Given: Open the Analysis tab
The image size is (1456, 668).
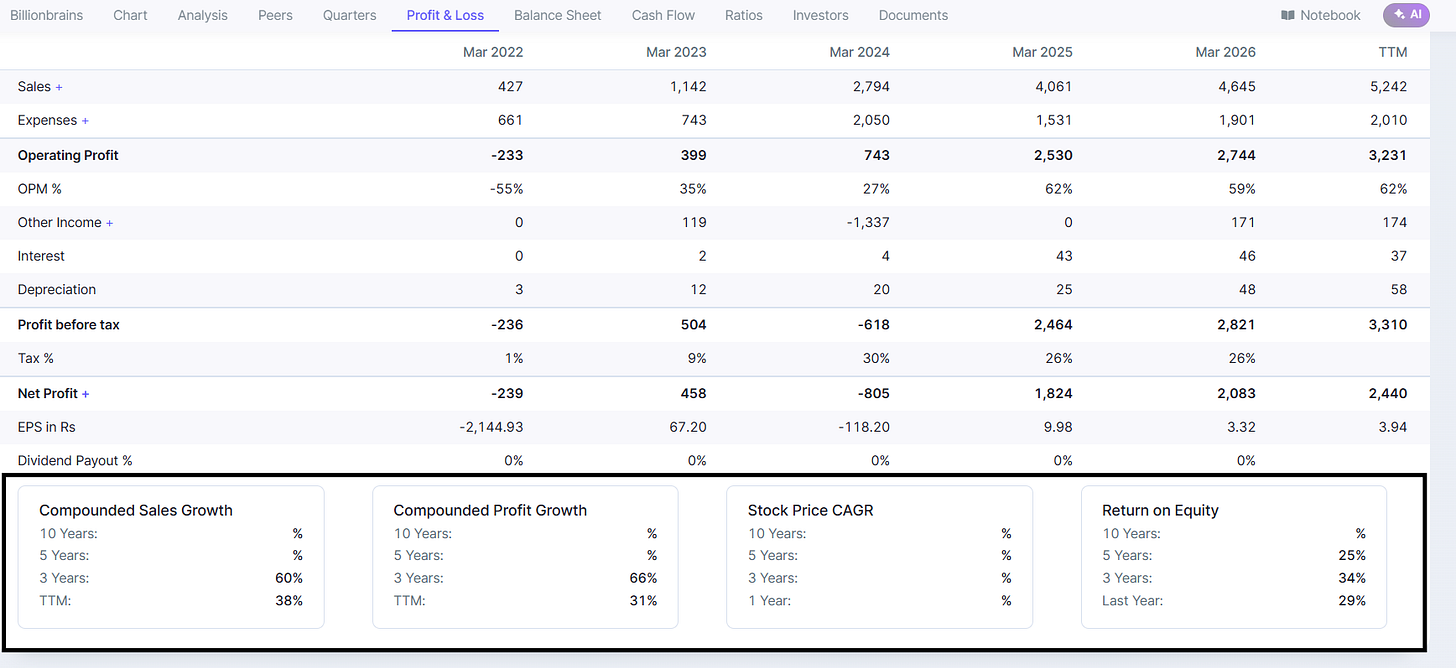Looking at the screenshot, I should [x=203, y=15].
